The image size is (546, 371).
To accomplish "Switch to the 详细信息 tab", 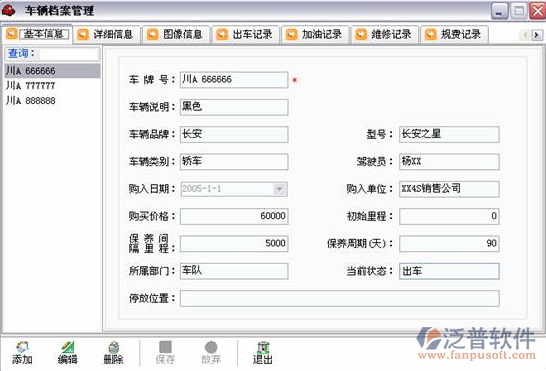I will click(x=107, y=34).
